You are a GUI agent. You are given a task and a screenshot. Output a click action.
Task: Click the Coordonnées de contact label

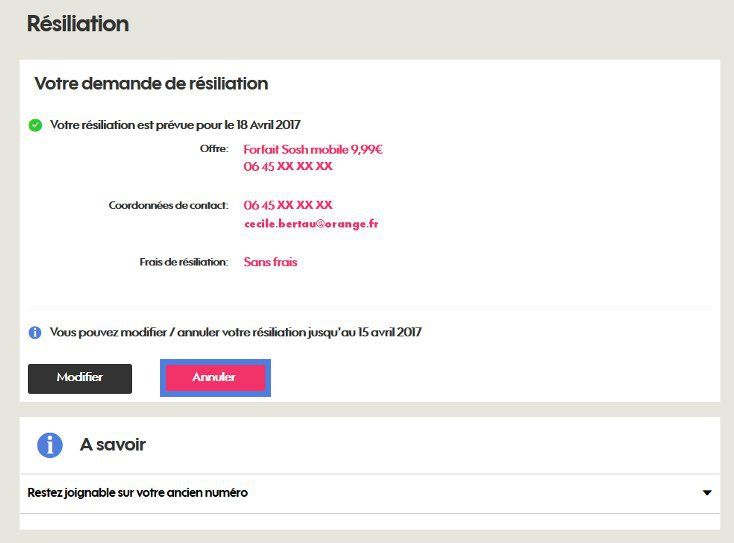pos(168,205)
